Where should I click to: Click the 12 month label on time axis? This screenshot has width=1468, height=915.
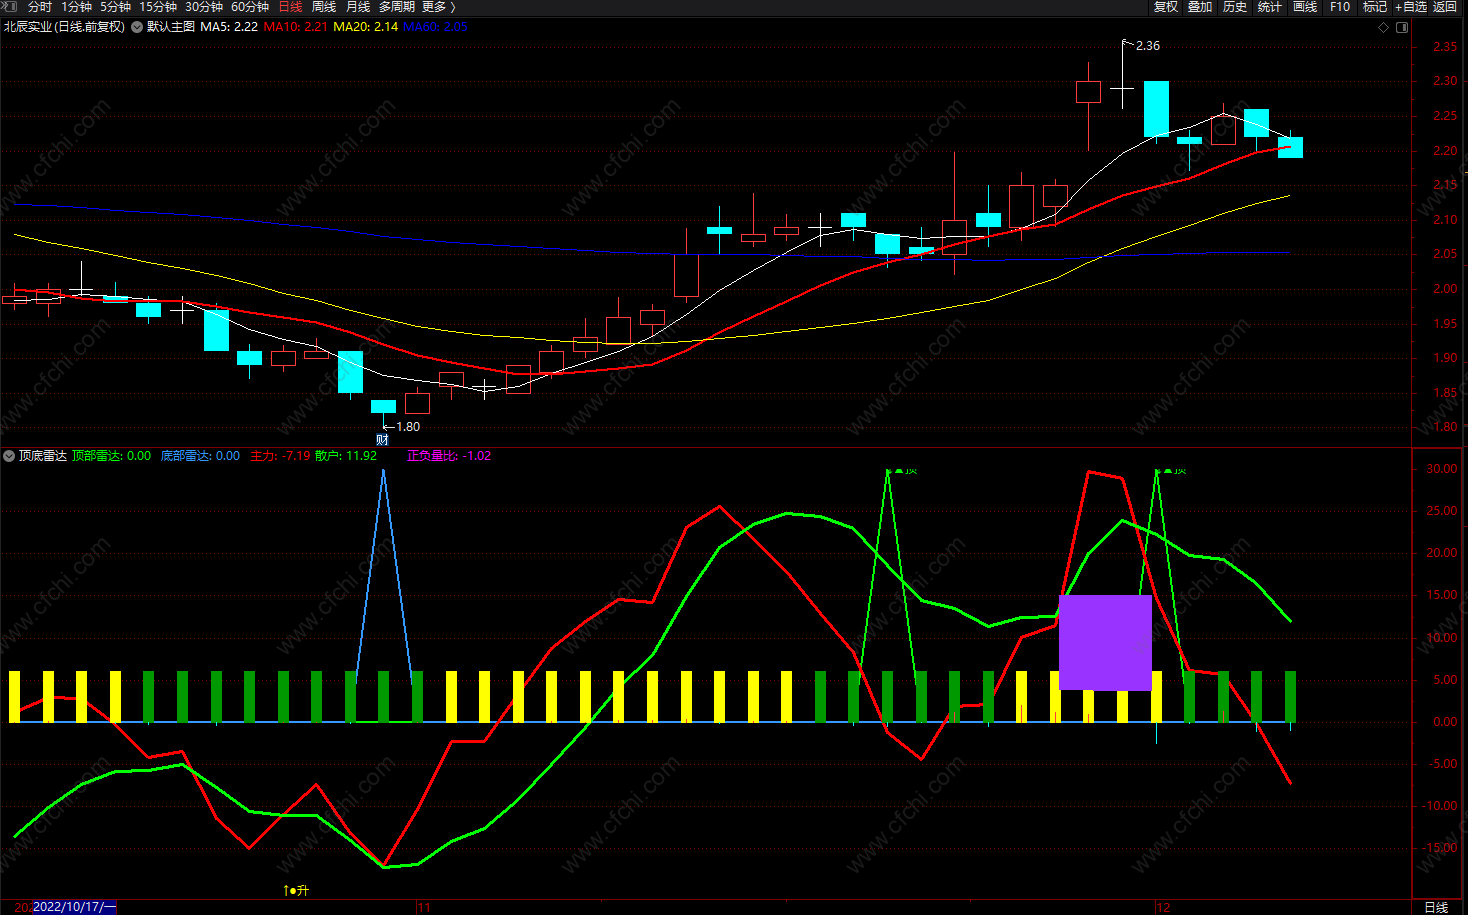(1163, 907)
